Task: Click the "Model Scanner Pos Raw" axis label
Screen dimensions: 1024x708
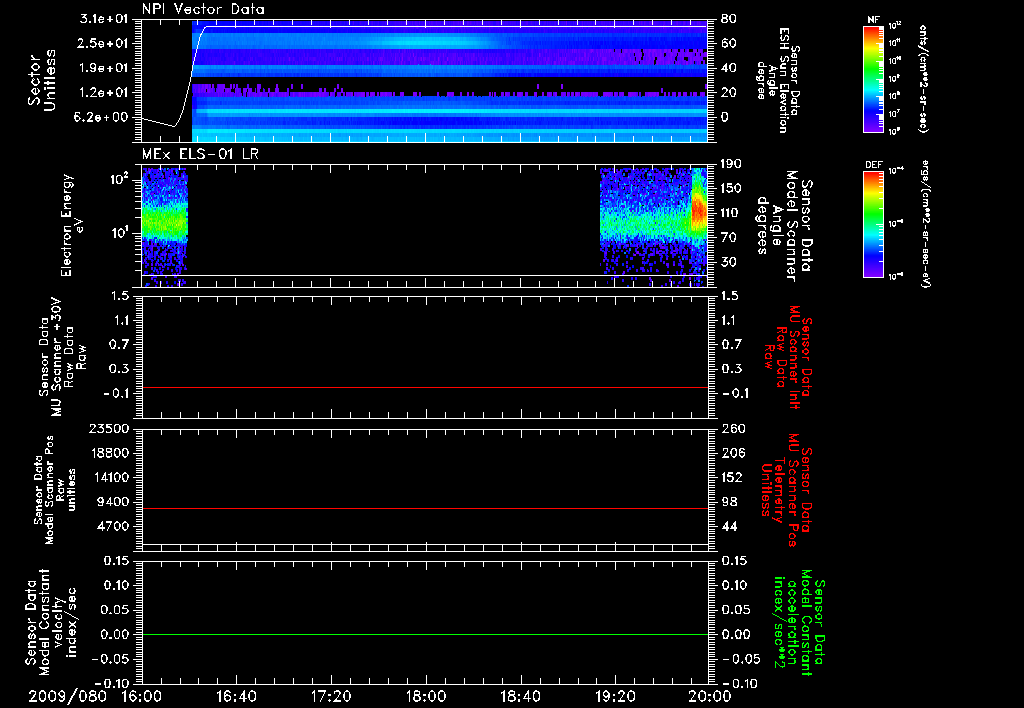Action: point(55,490)
